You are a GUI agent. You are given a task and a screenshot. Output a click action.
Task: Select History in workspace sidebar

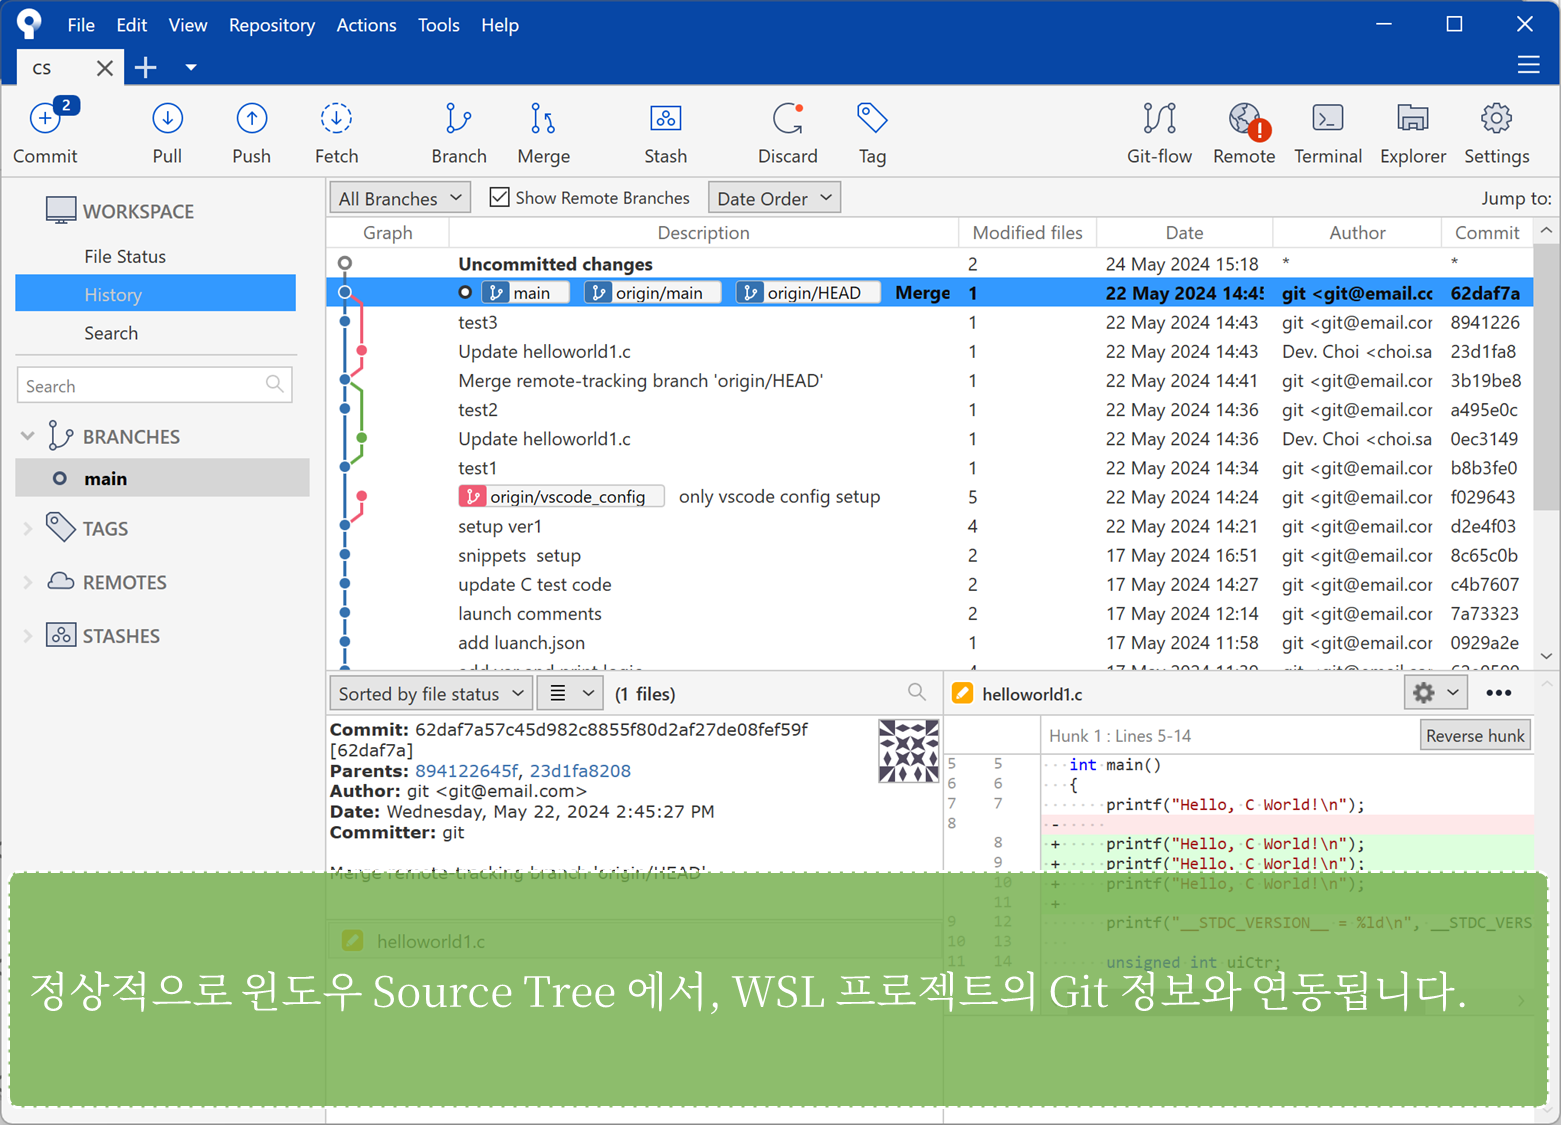pyautogui.click(x=156, y=294)
